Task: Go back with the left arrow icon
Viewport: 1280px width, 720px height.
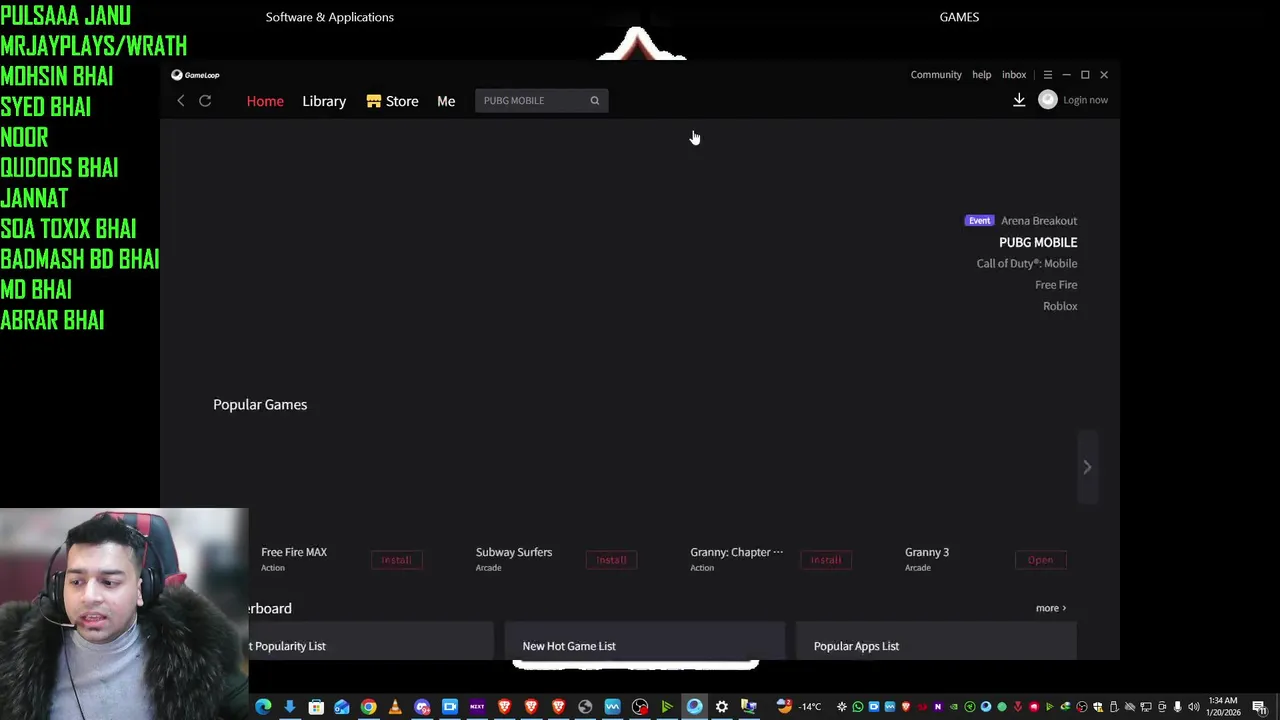Action: (x=181, y=100)
